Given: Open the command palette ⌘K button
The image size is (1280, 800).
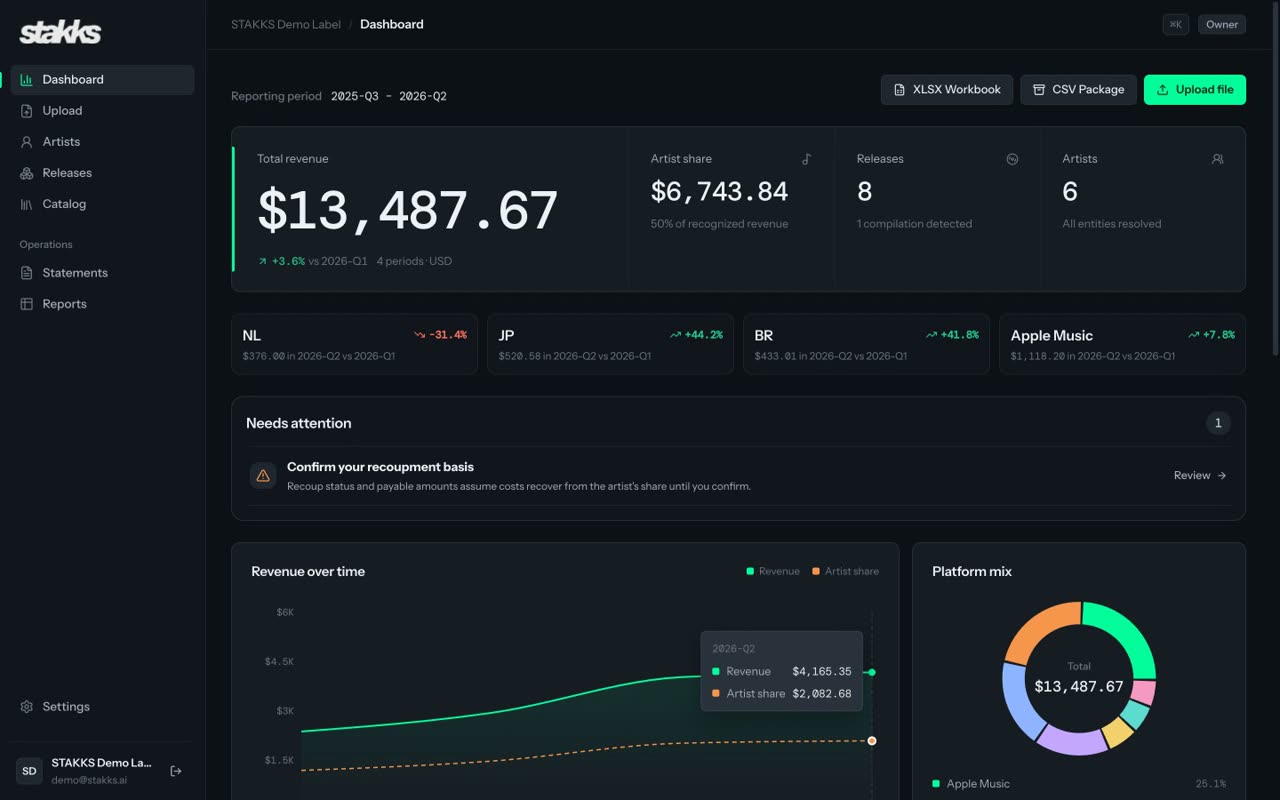Looking at the screenshot, I should (x=1176, y=25).
